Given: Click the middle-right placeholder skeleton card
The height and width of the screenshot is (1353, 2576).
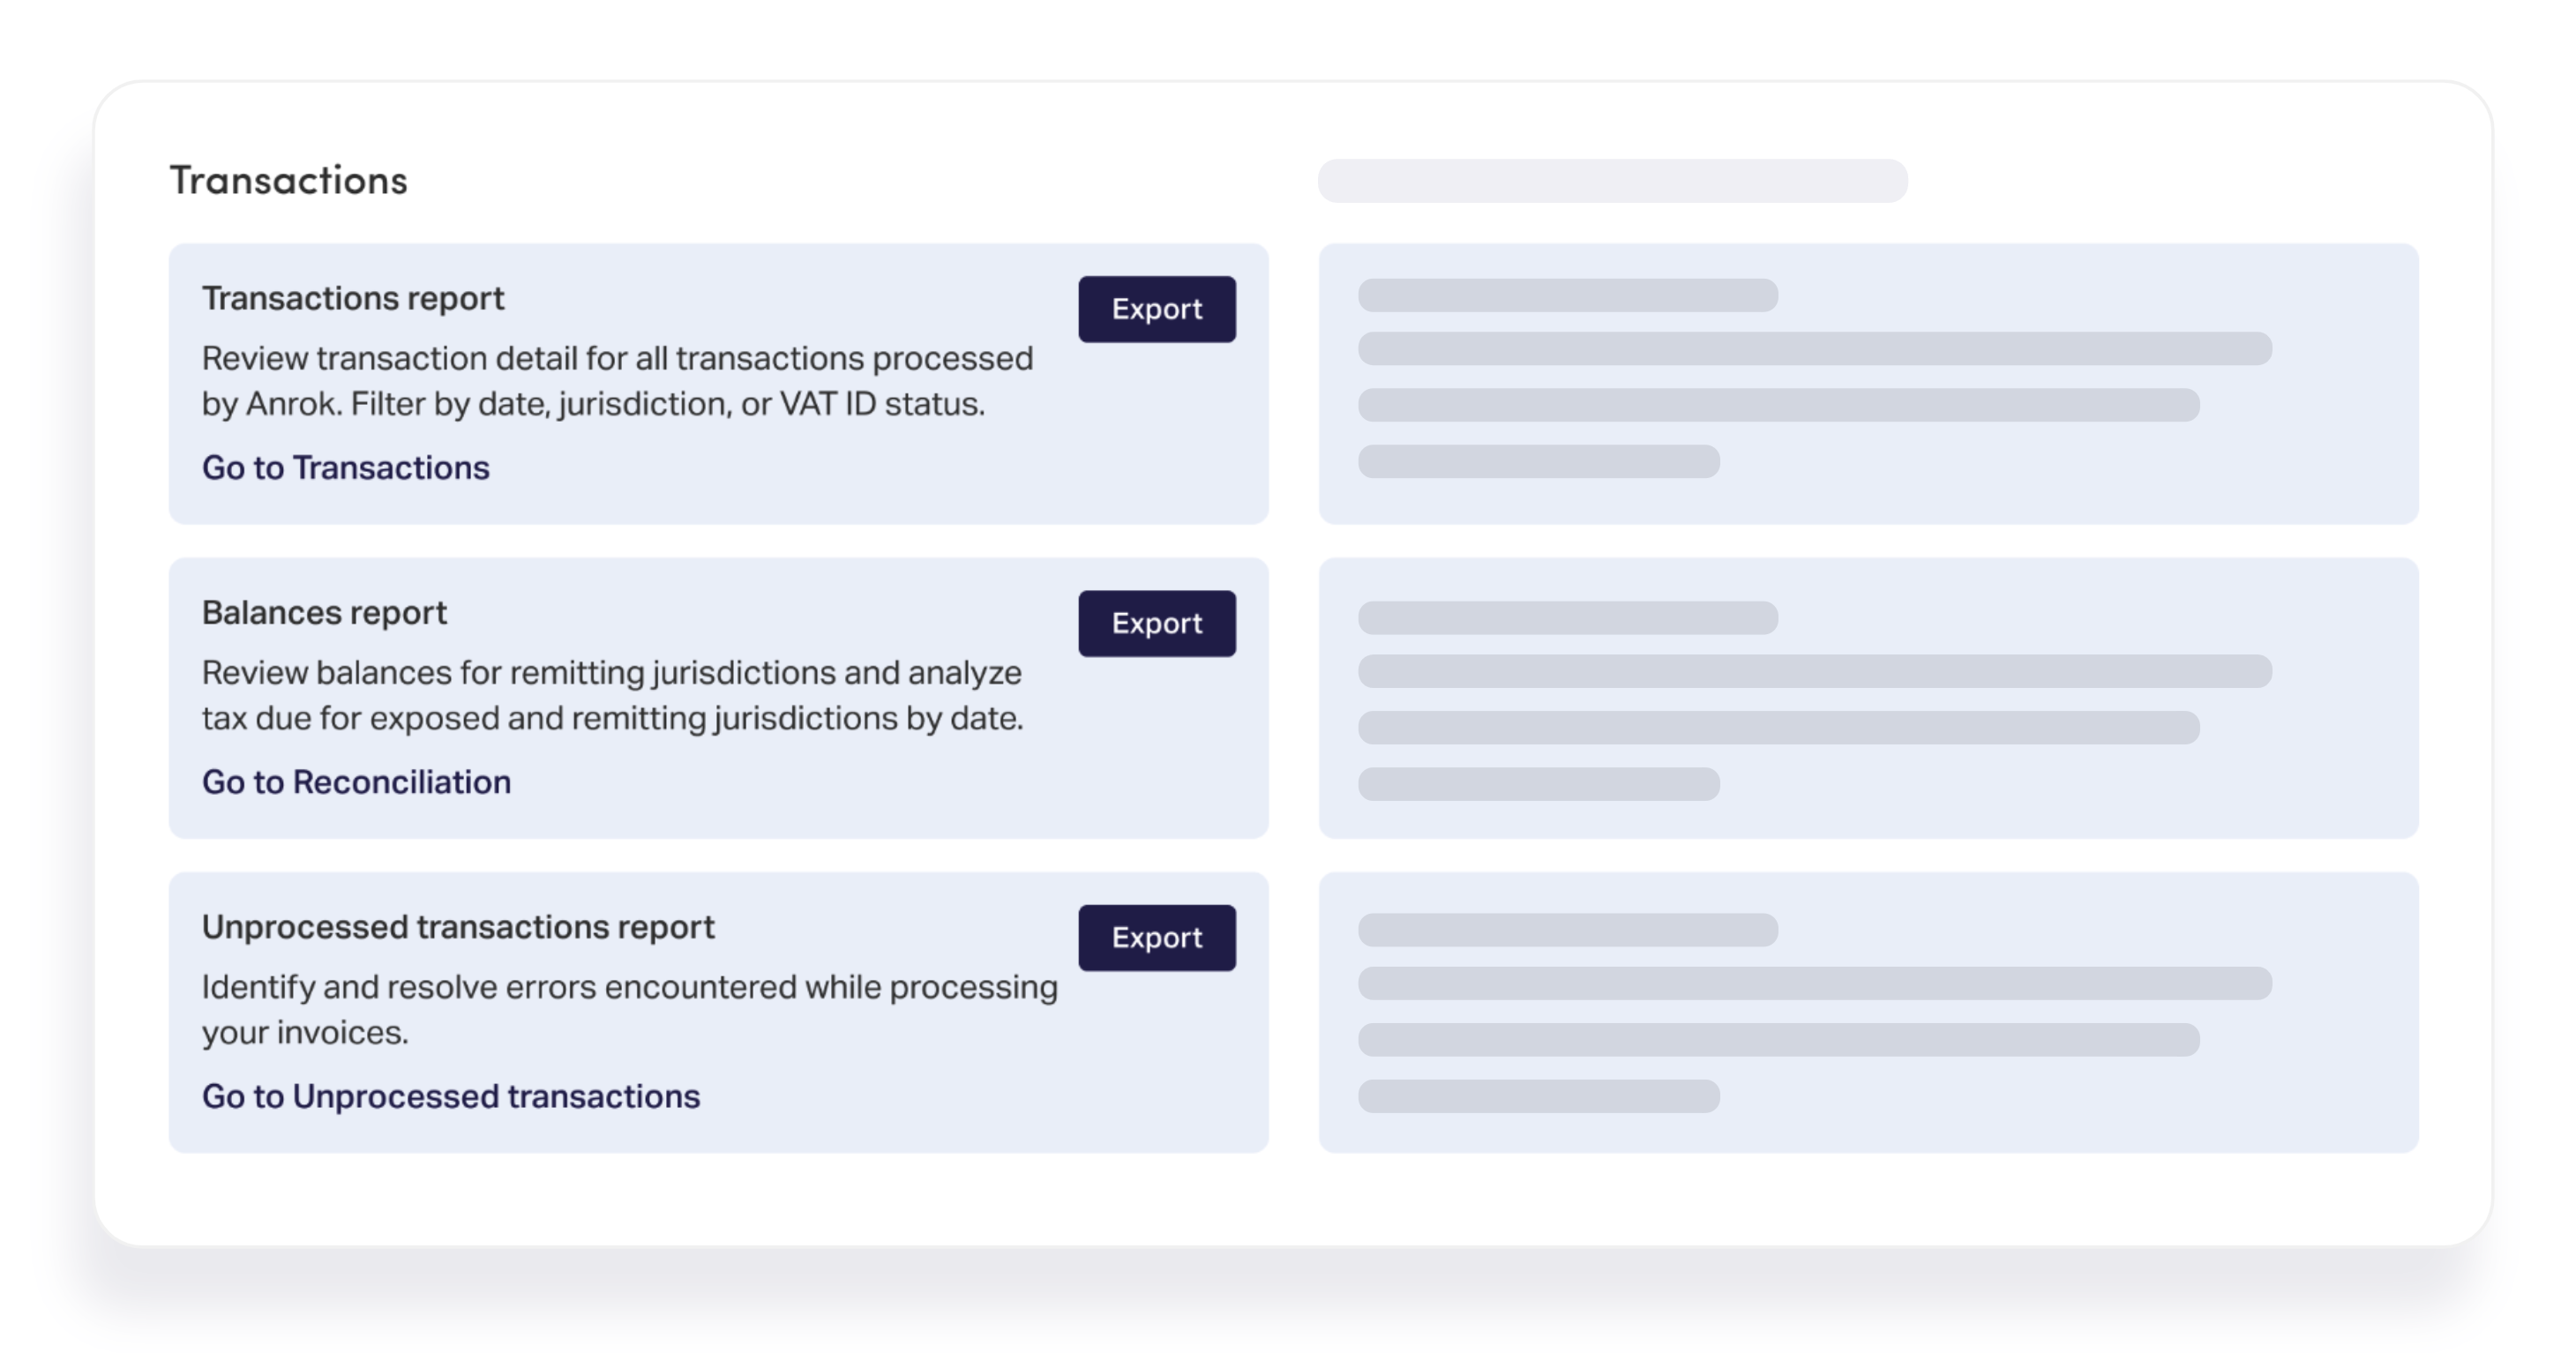Looking at the screenshot, I should point(1868,697).
